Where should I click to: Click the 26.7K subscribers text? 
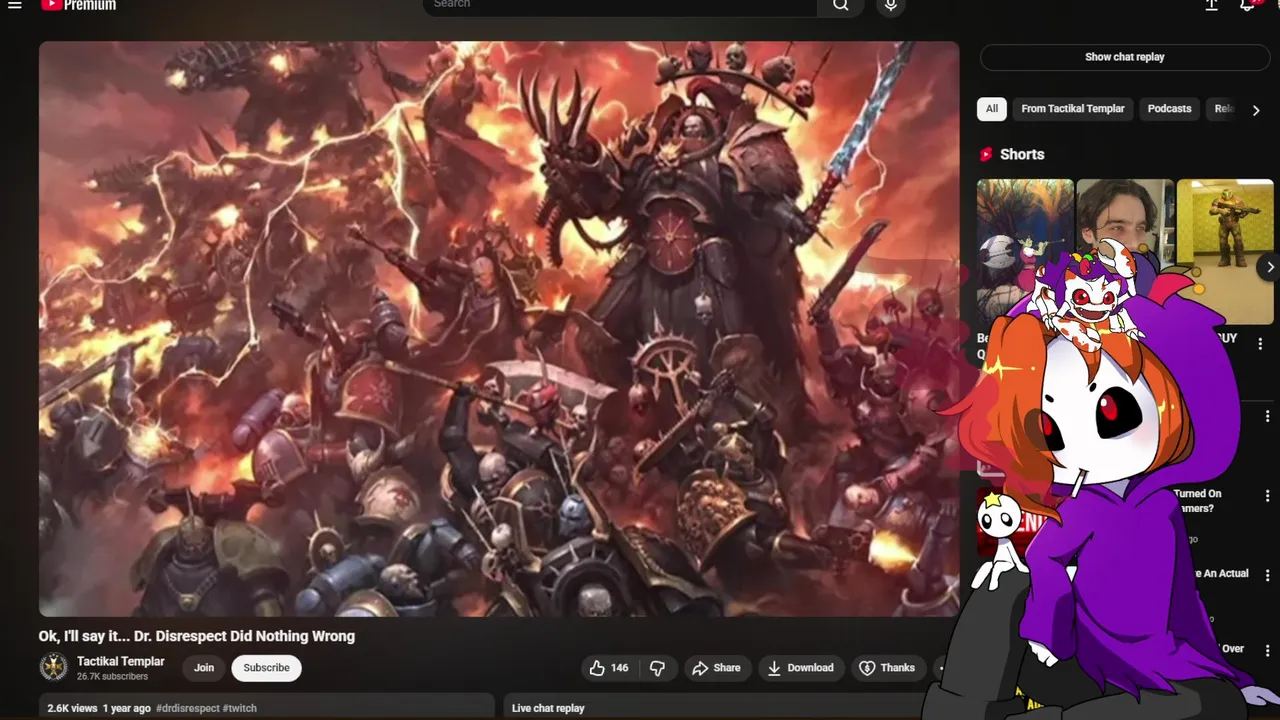coord(112,677)
